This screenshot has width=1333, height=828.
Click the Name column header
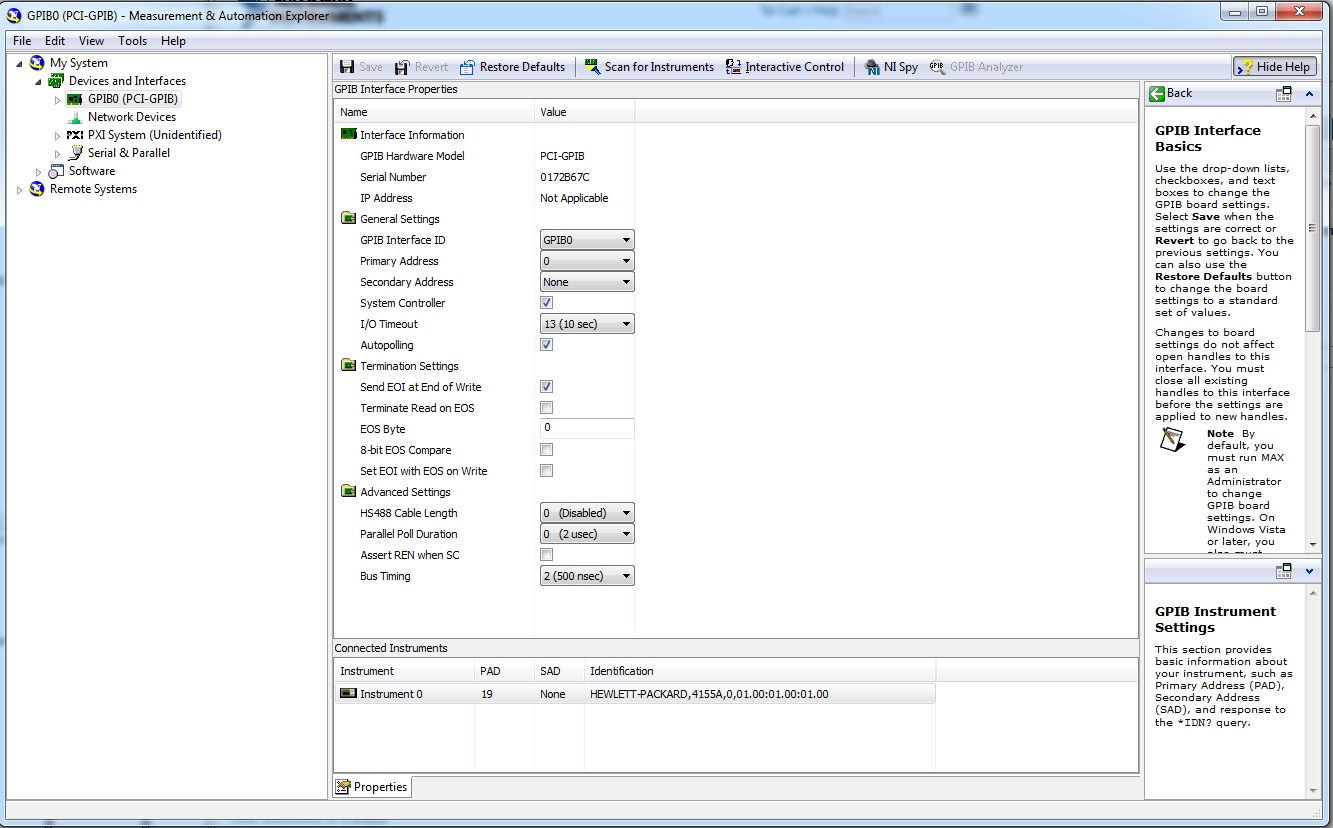pyautogui.click(x=434, y=112)
